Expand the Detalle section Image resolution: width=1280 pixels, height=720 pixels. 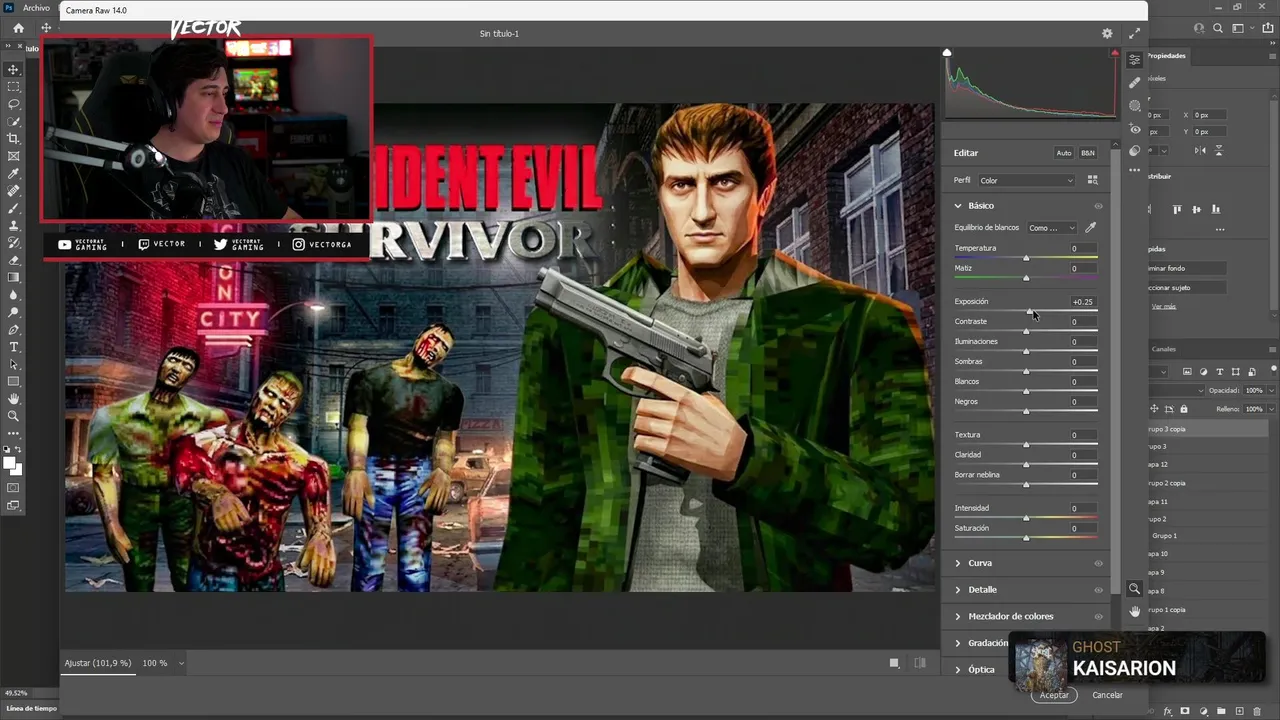click(x=958, y=590)
